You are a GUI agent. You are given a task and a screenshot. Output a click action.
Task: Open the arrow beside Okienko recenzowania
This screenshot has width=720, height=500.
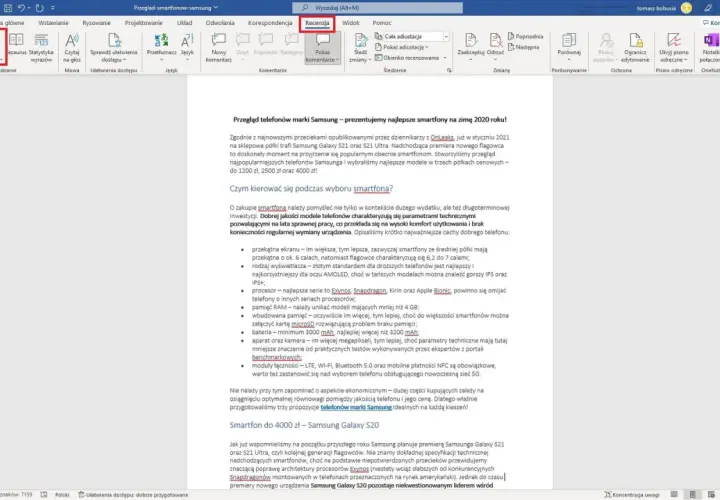[444, 58]
